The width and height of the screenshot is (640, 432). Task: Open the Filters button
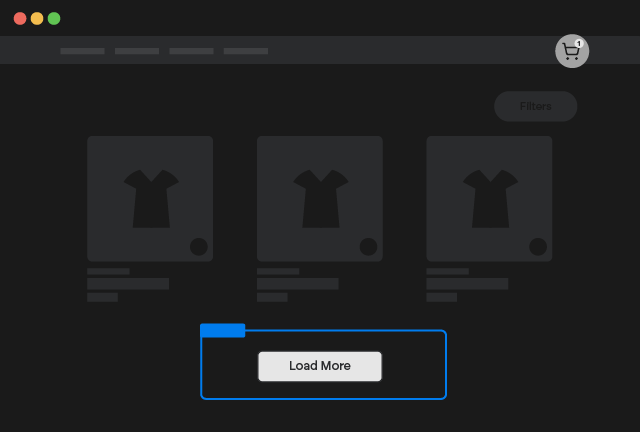click(535, 106)
